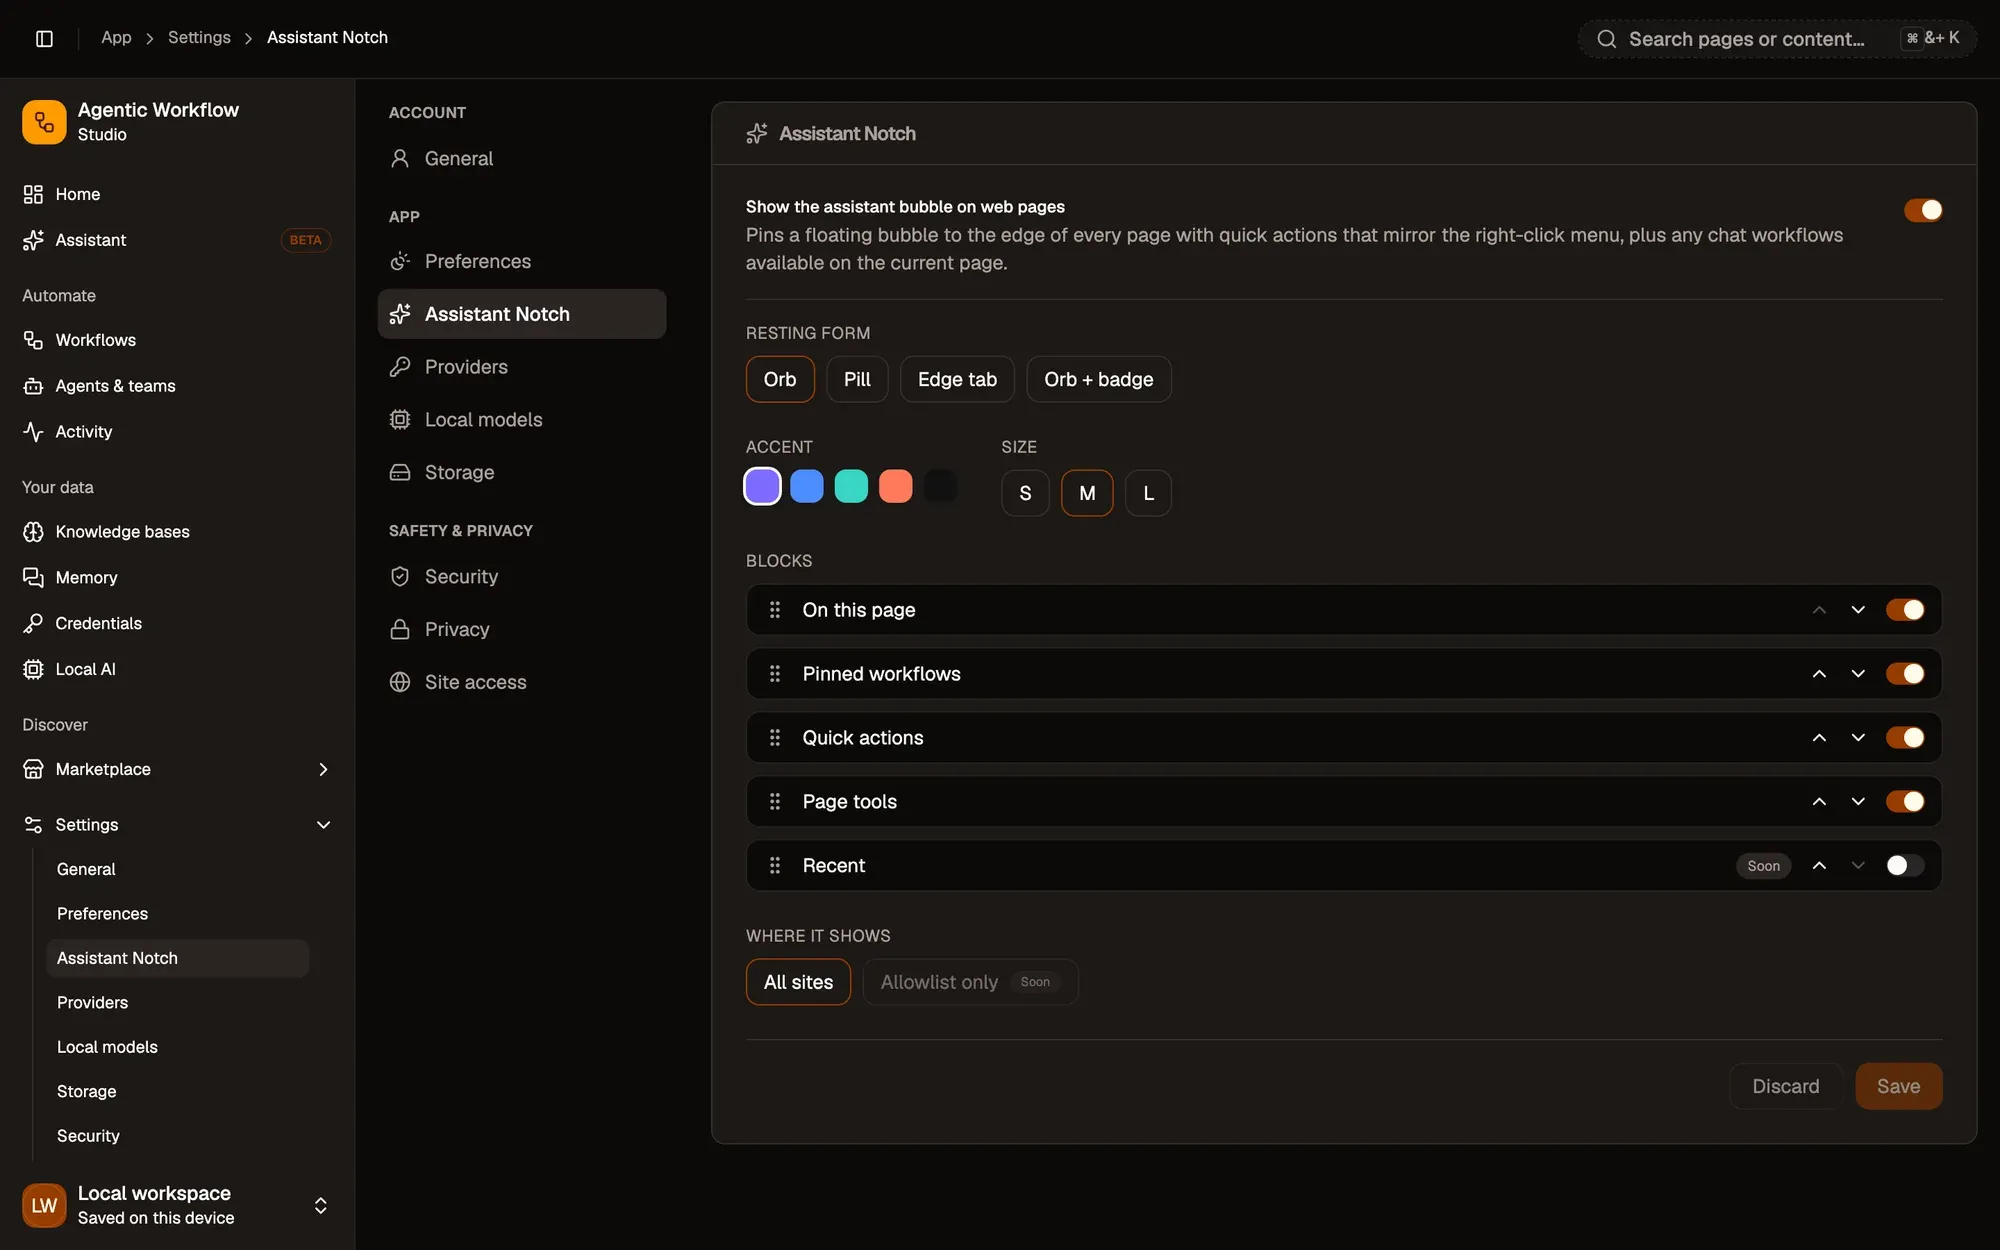Click the Discard button
The width and height of the screenshot is (2000, 1250).
(x=1785, y=1087)
